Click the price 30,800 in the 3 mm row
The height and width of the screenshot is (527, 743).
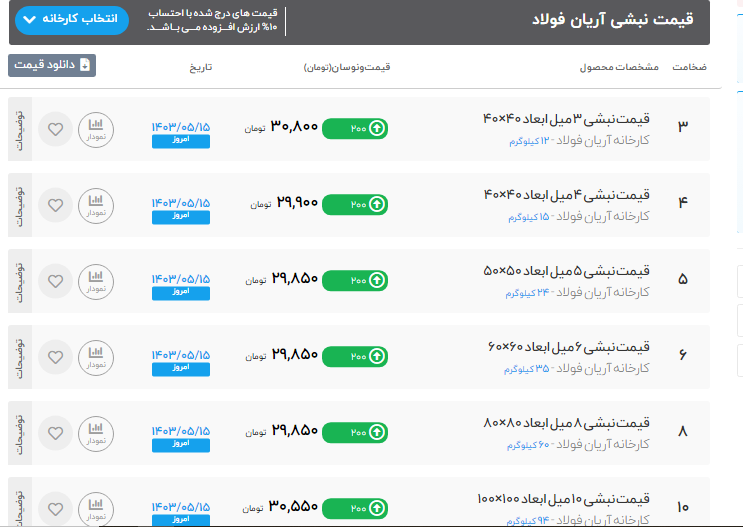click(x=294, y=127)
